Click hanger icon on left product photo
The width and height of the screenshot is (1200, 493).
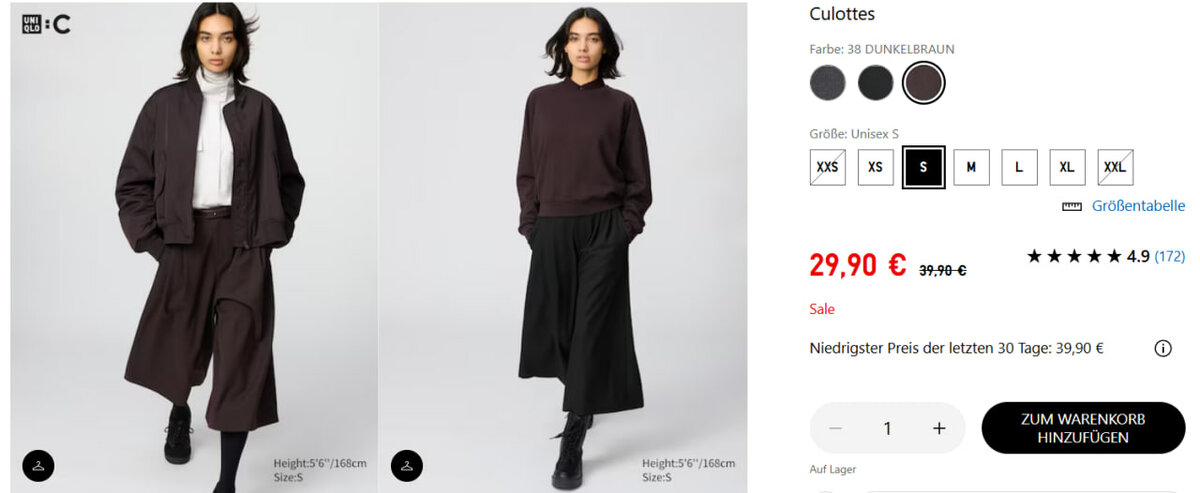(x=38, y=465)
